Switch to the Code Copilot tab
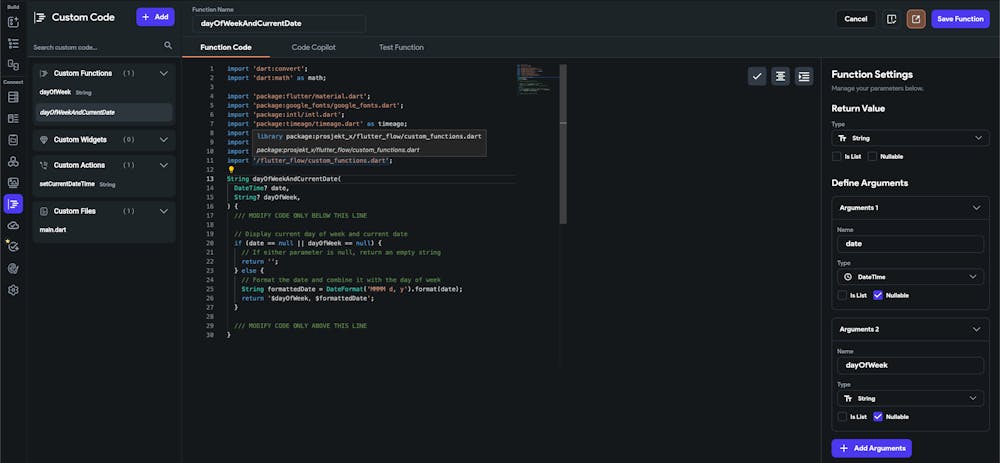1000x463 pixels. [x=313, y=47]
